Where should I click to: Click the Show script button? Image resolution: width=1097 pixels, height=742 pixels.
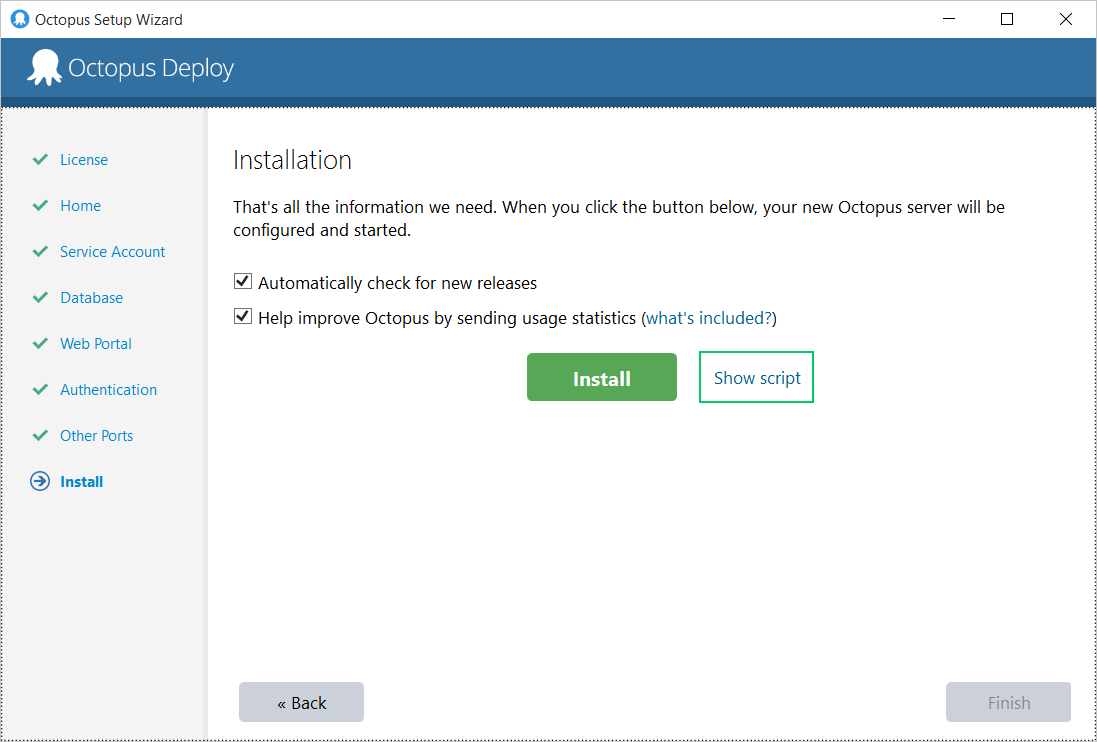tap(756, 378)
